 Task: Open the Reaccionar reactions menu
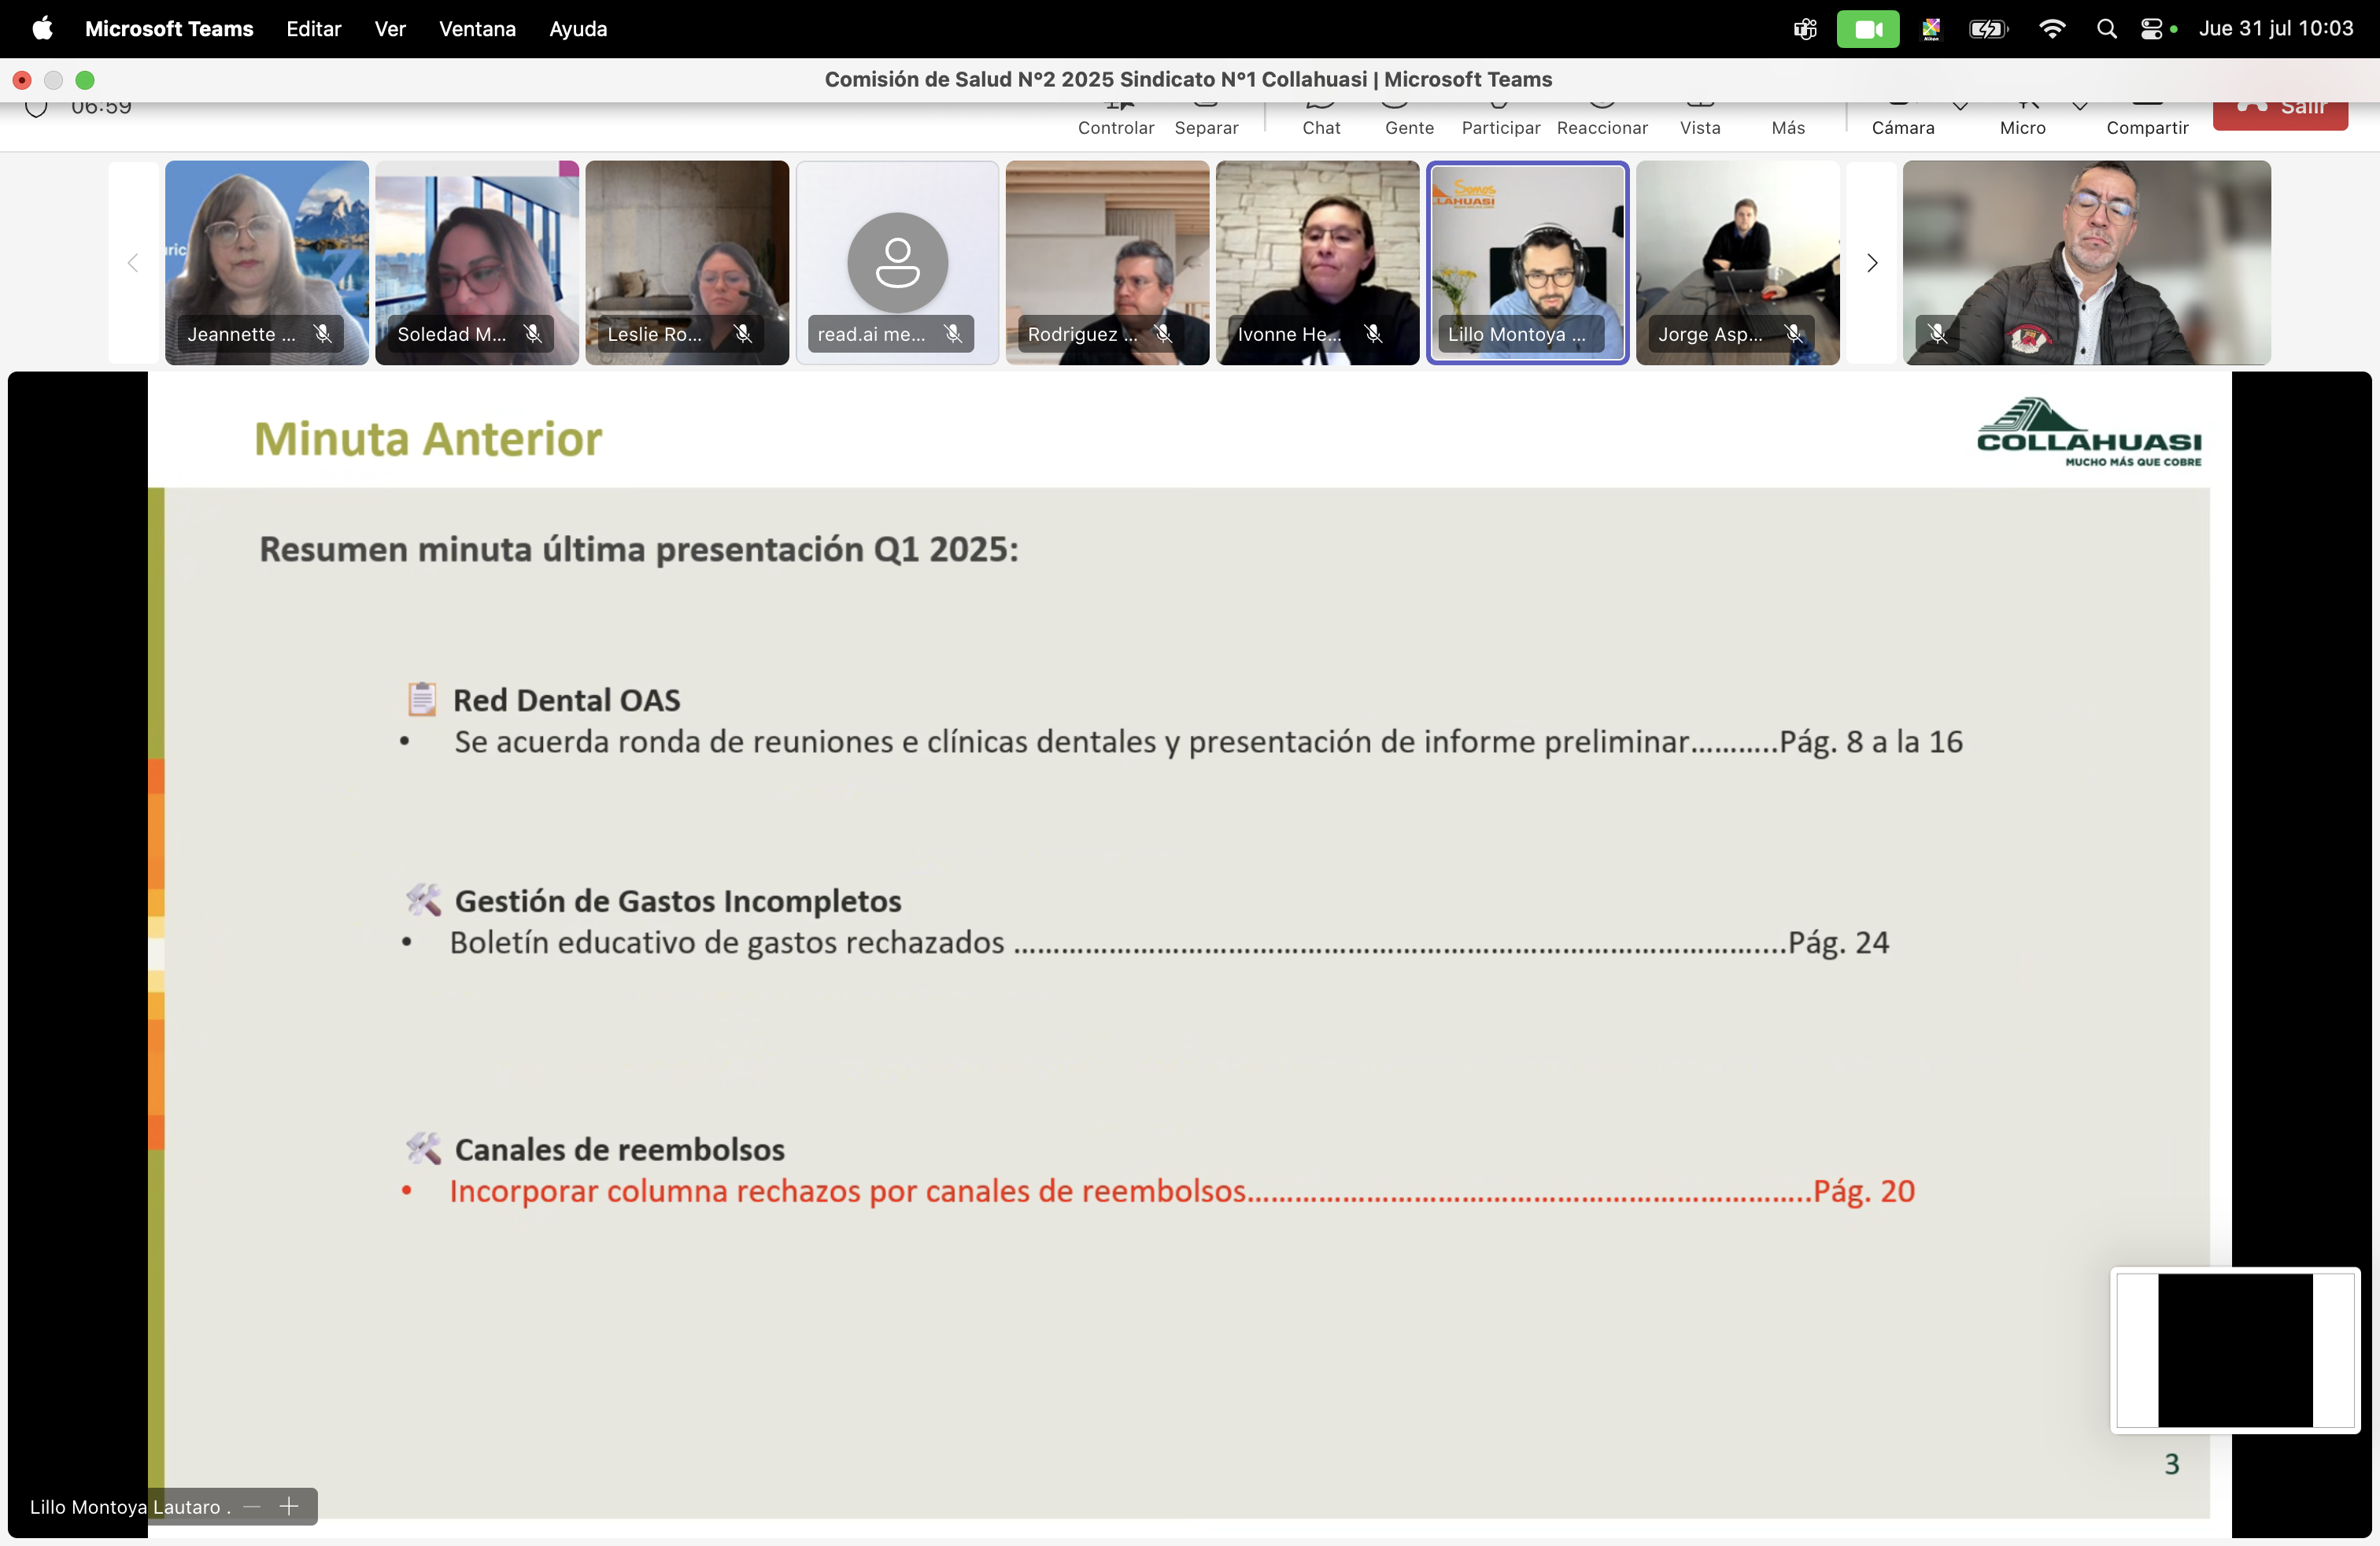pos(1602,118)
